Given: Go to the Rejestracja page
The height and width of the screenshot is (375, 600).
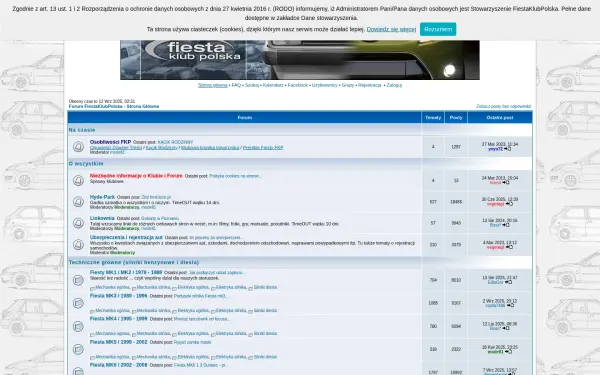Looking at the screenshot, I should 370,85.
